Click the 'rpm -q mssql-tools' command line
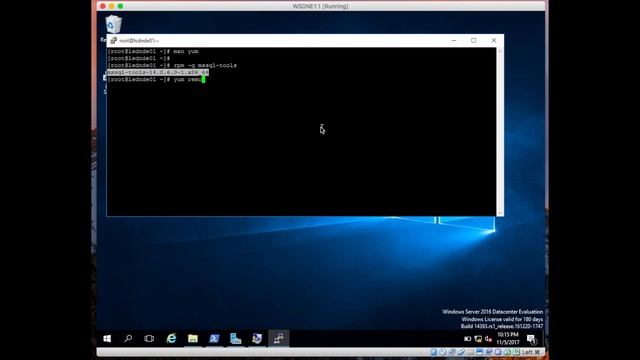 tap(172, 65)
